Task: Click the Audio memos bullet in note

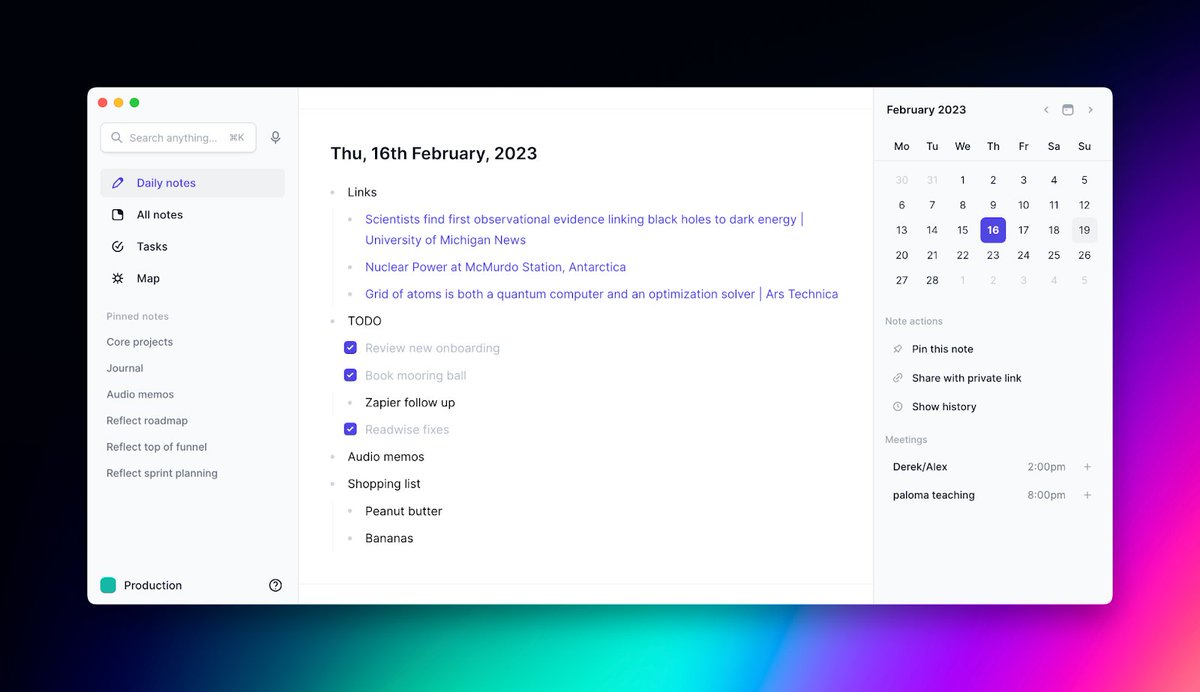Action: click(x=333, y=457)
